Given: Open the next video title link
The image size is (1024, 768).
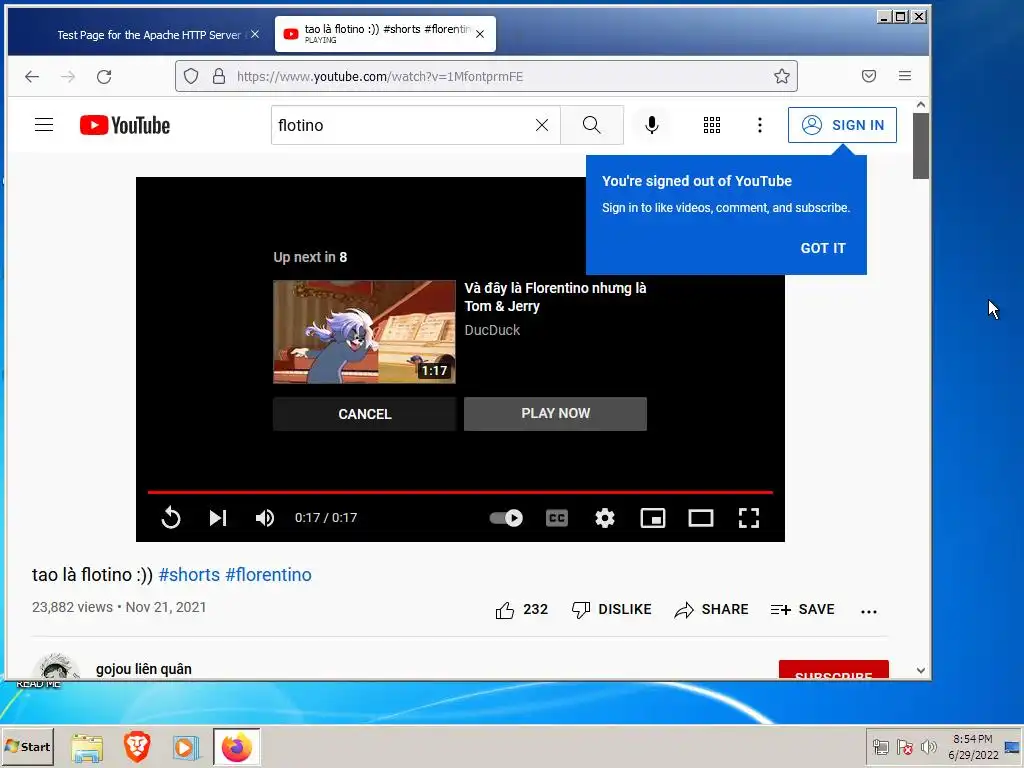Looking at the screenshot, I should (x=555, y=297).
